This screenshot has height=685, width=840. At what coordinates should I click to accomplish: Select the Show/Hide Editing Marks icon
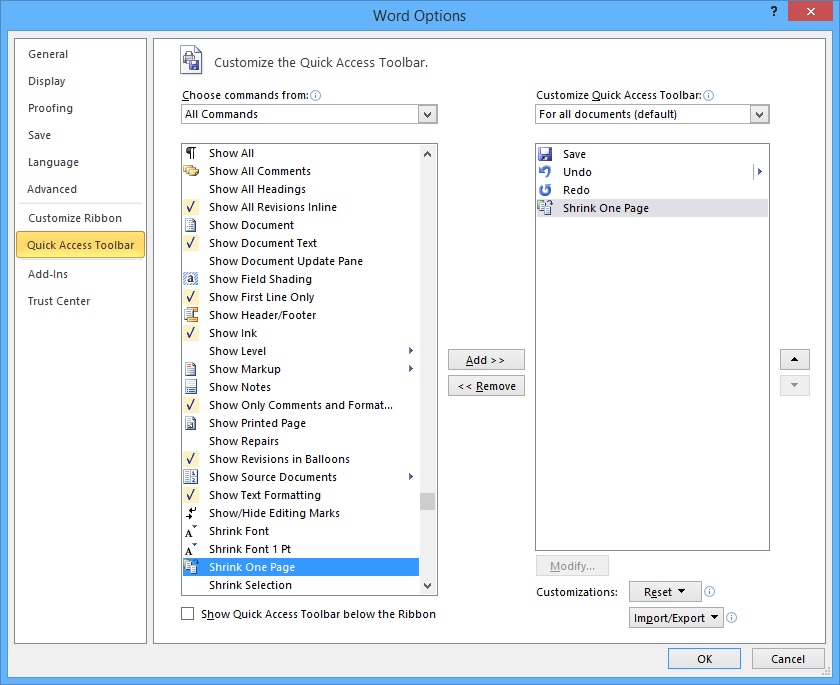coord(192,513)
